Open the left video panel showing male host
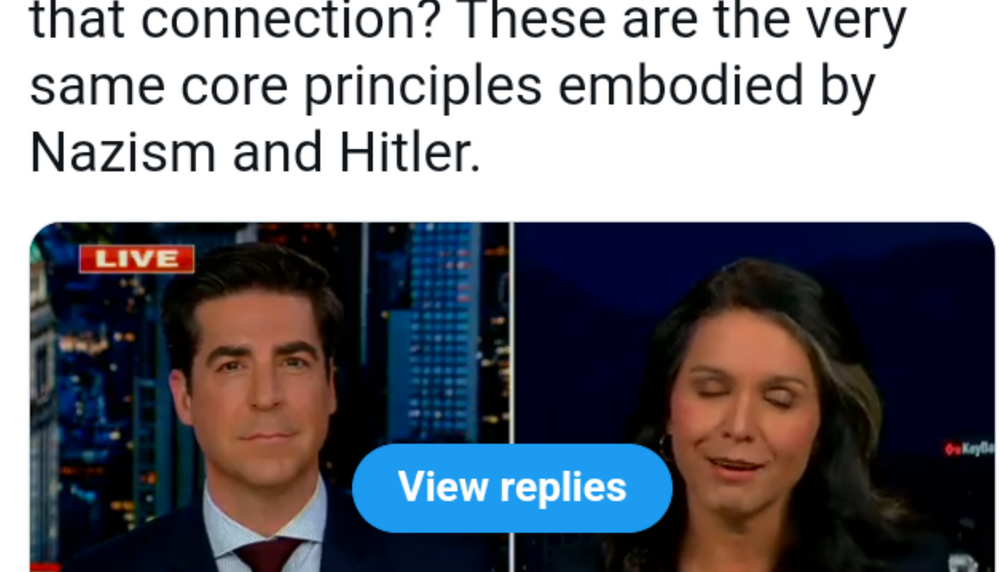The width and height of the screenshot is (1000, 572). 270,397
